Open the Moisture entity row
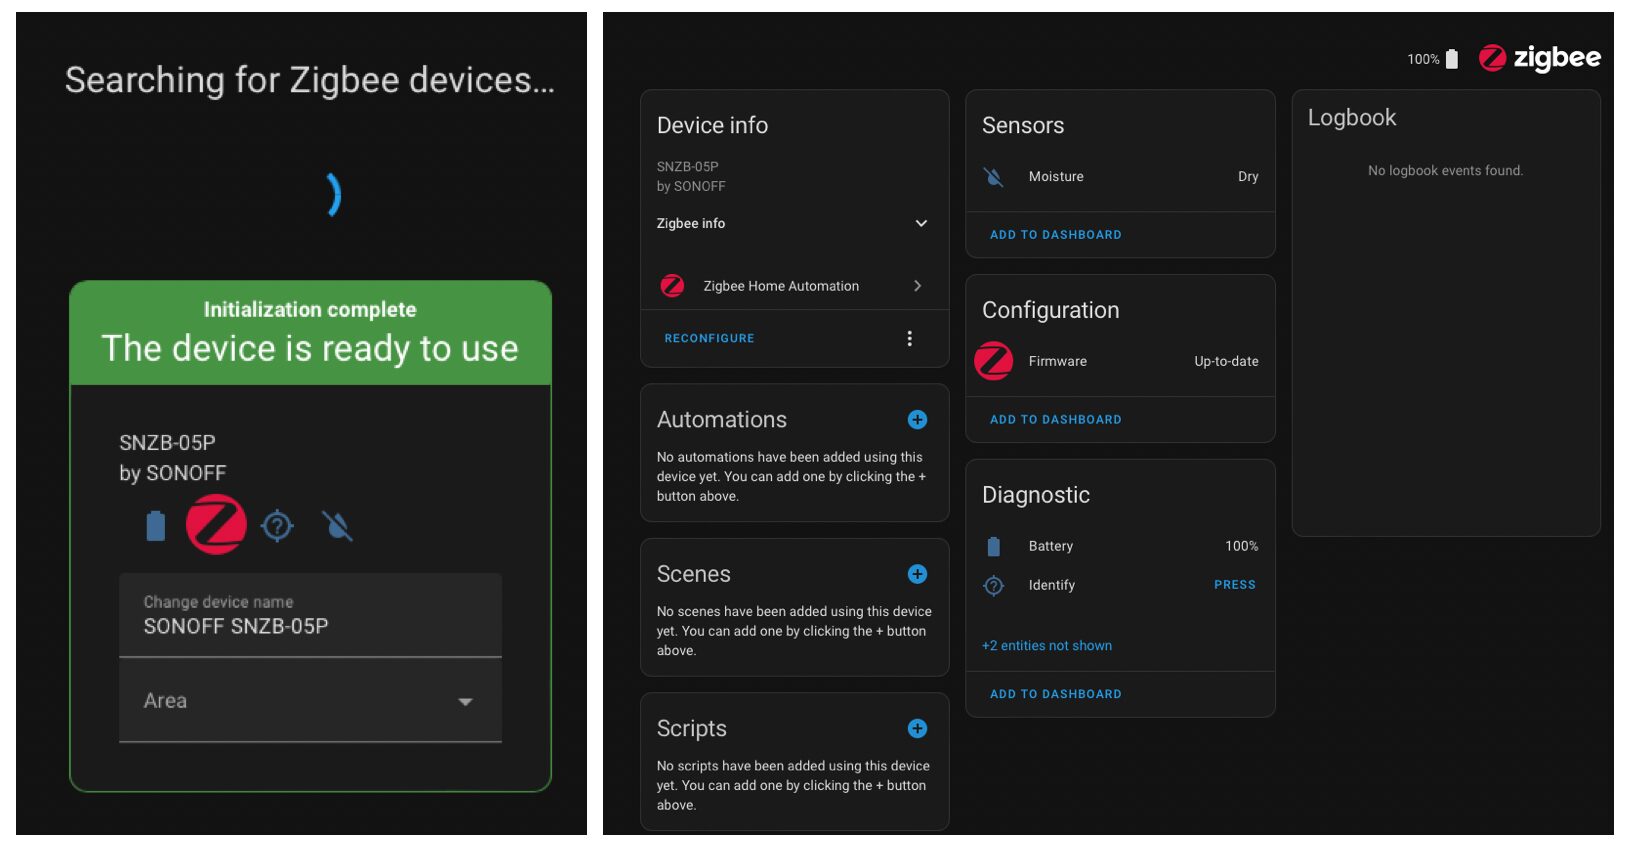This screenshot has height=842, width=1628. (x=1120, y=177)
